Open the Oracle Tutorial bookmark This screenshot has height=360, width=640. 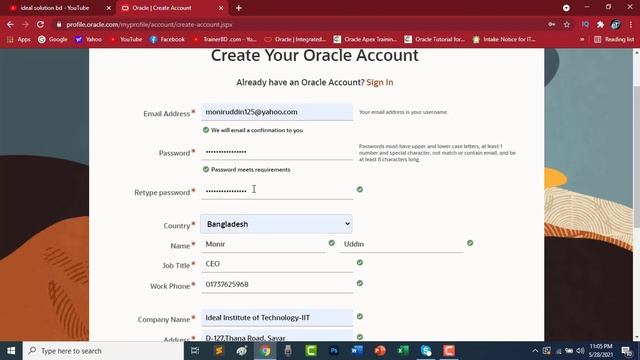pyautogui.click(x=435, y=39)
